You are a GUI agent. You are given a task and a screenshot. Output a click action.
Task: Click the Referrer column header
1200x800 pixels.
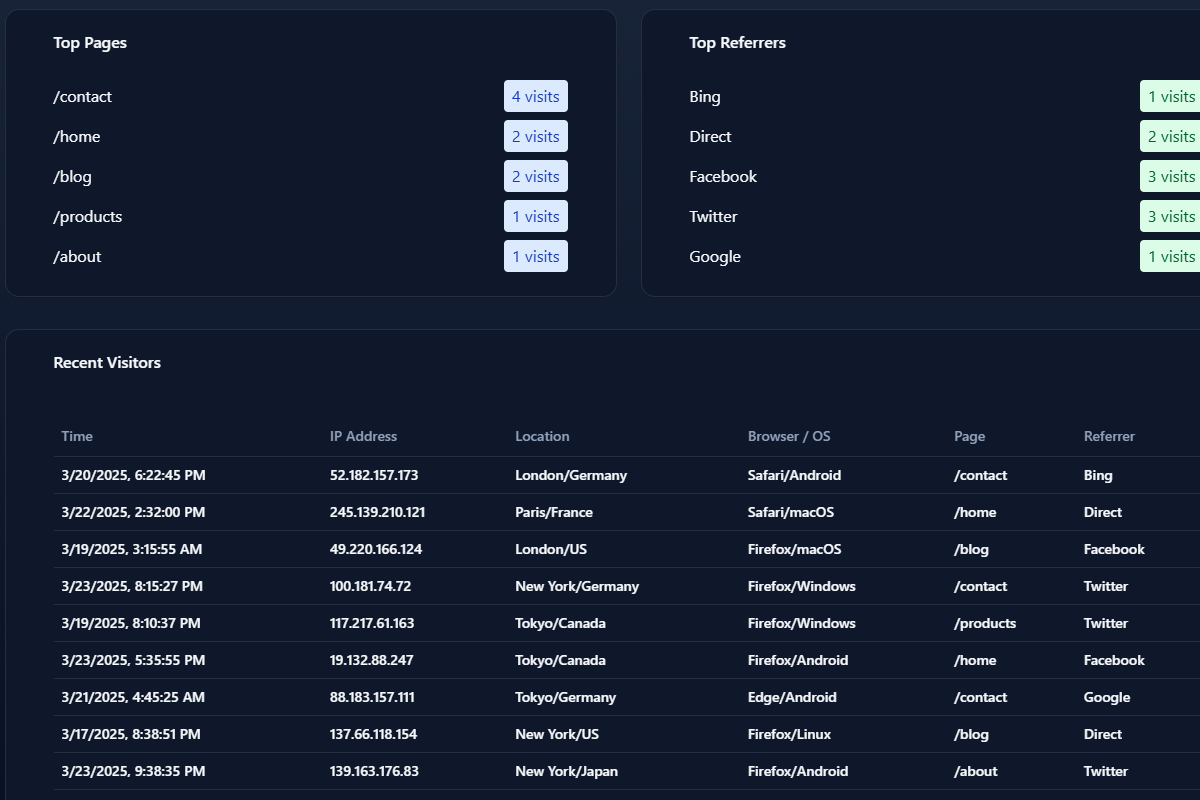pyautogui.click(x=1109, y=436)
